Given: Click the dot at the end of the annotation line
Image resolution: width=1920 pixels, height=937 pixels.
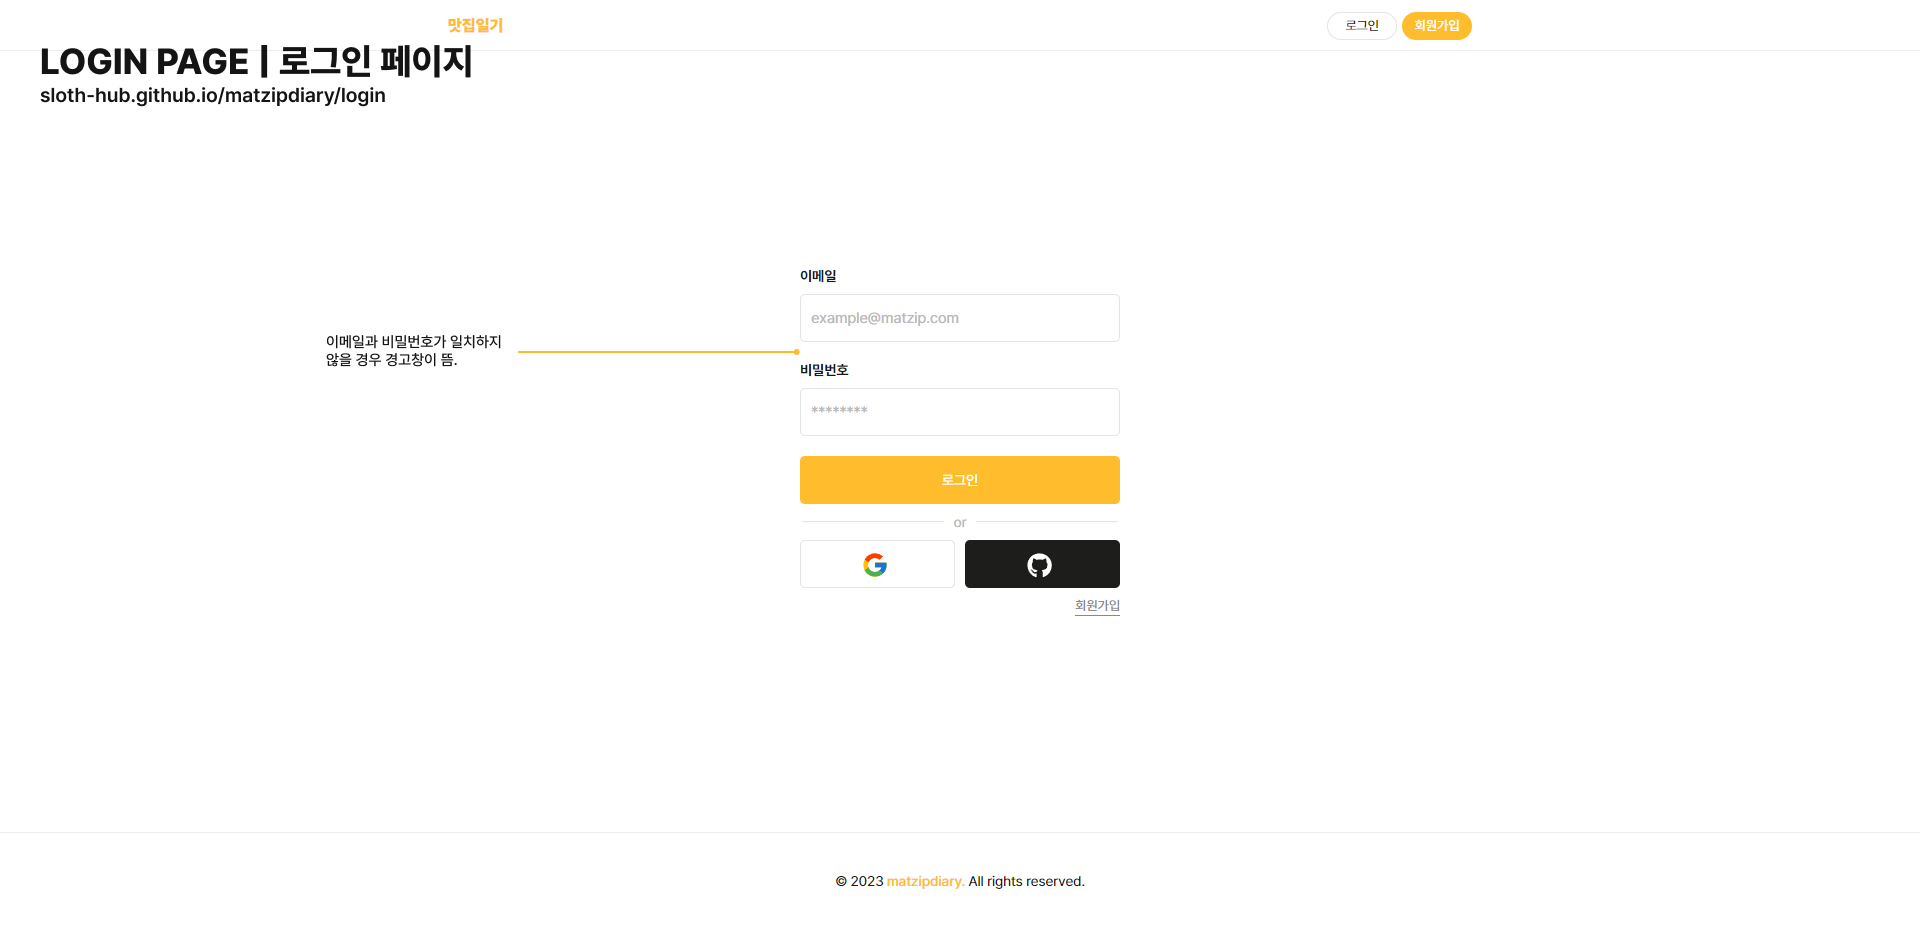Looking at the screenshot, I should click(797, 352).
